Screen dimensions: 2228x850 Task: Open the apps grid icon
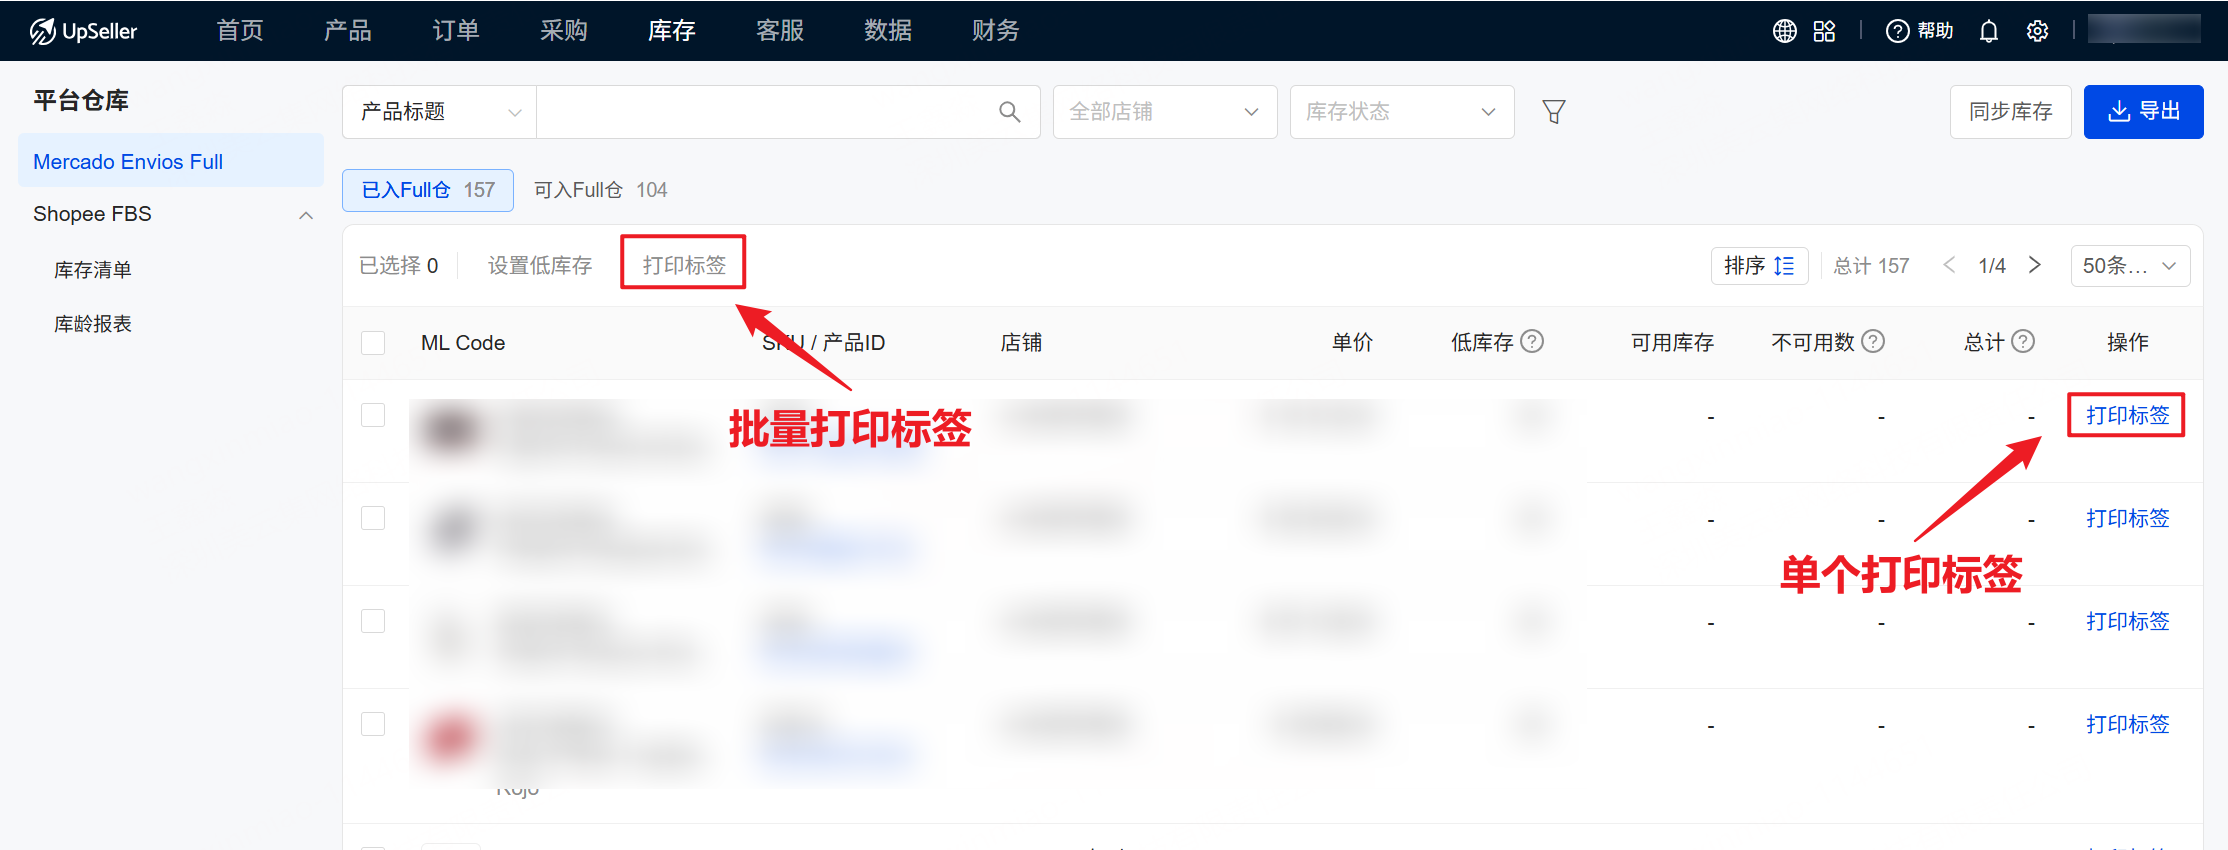coord(1824,31)
